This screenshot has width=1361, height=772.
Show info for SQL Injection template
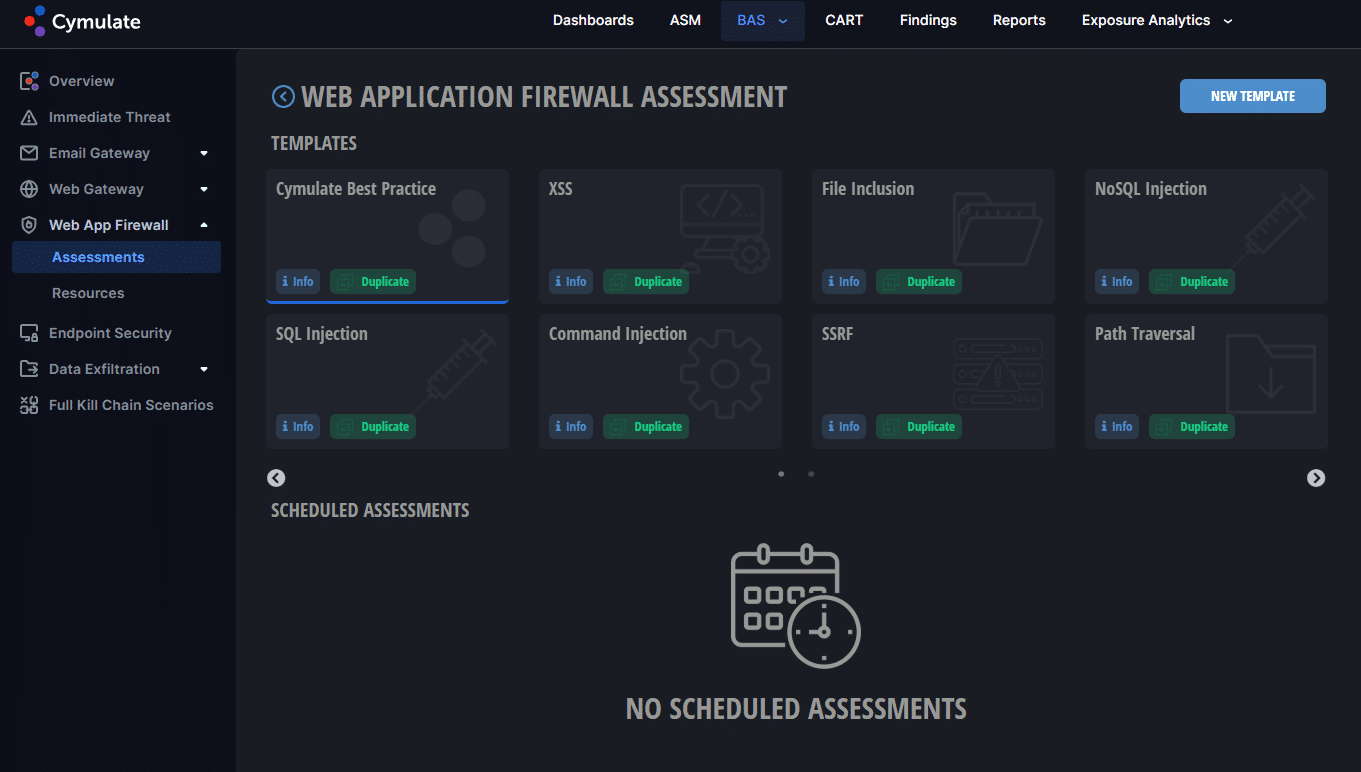(x=298, y=427)
